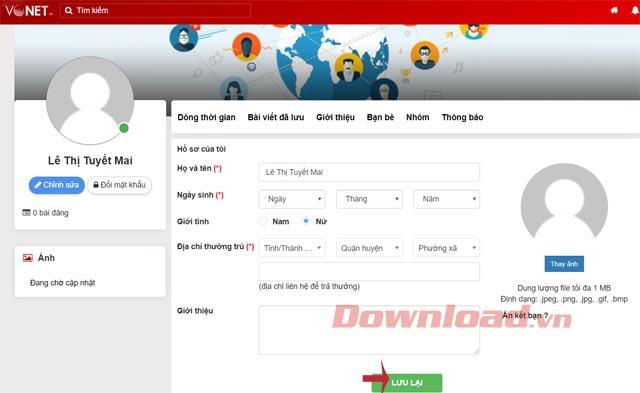Screen dimensions: 640x393
Task: Click the green LƯU LẠI save button
Action: 407,383
